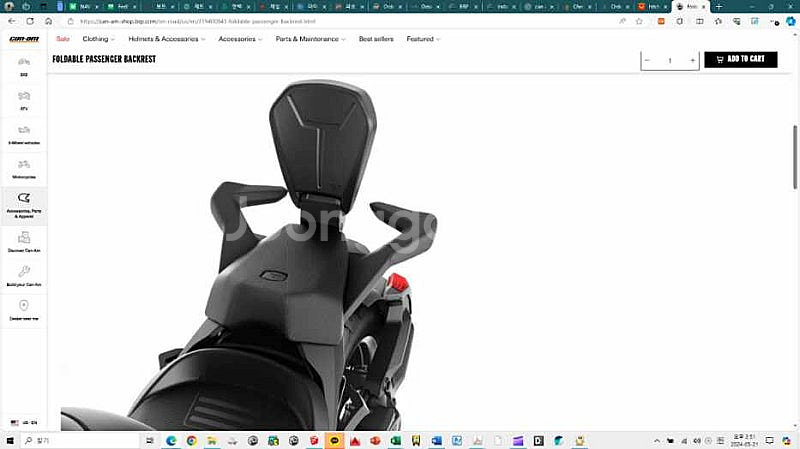This screenshot has height=449, width=800.
Task: Click the Build your Can-Am wrench icon
Action: [x=24, y=272]
